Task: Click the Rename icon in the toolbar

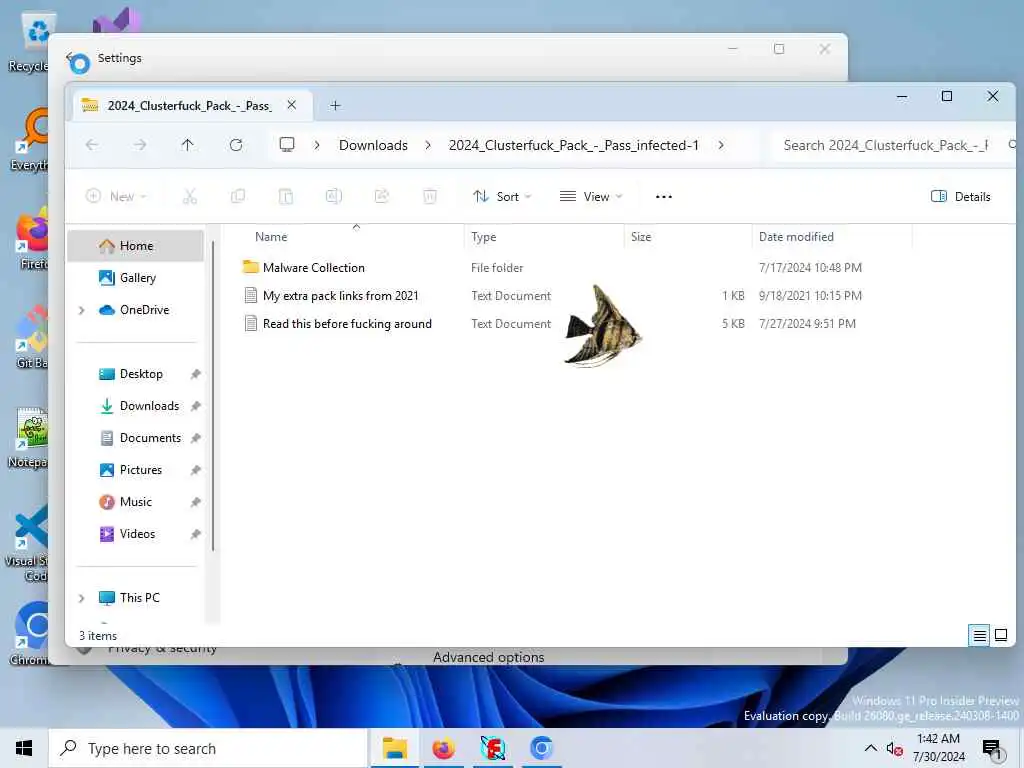Action: pyautogui.click(x=334, y=197)
